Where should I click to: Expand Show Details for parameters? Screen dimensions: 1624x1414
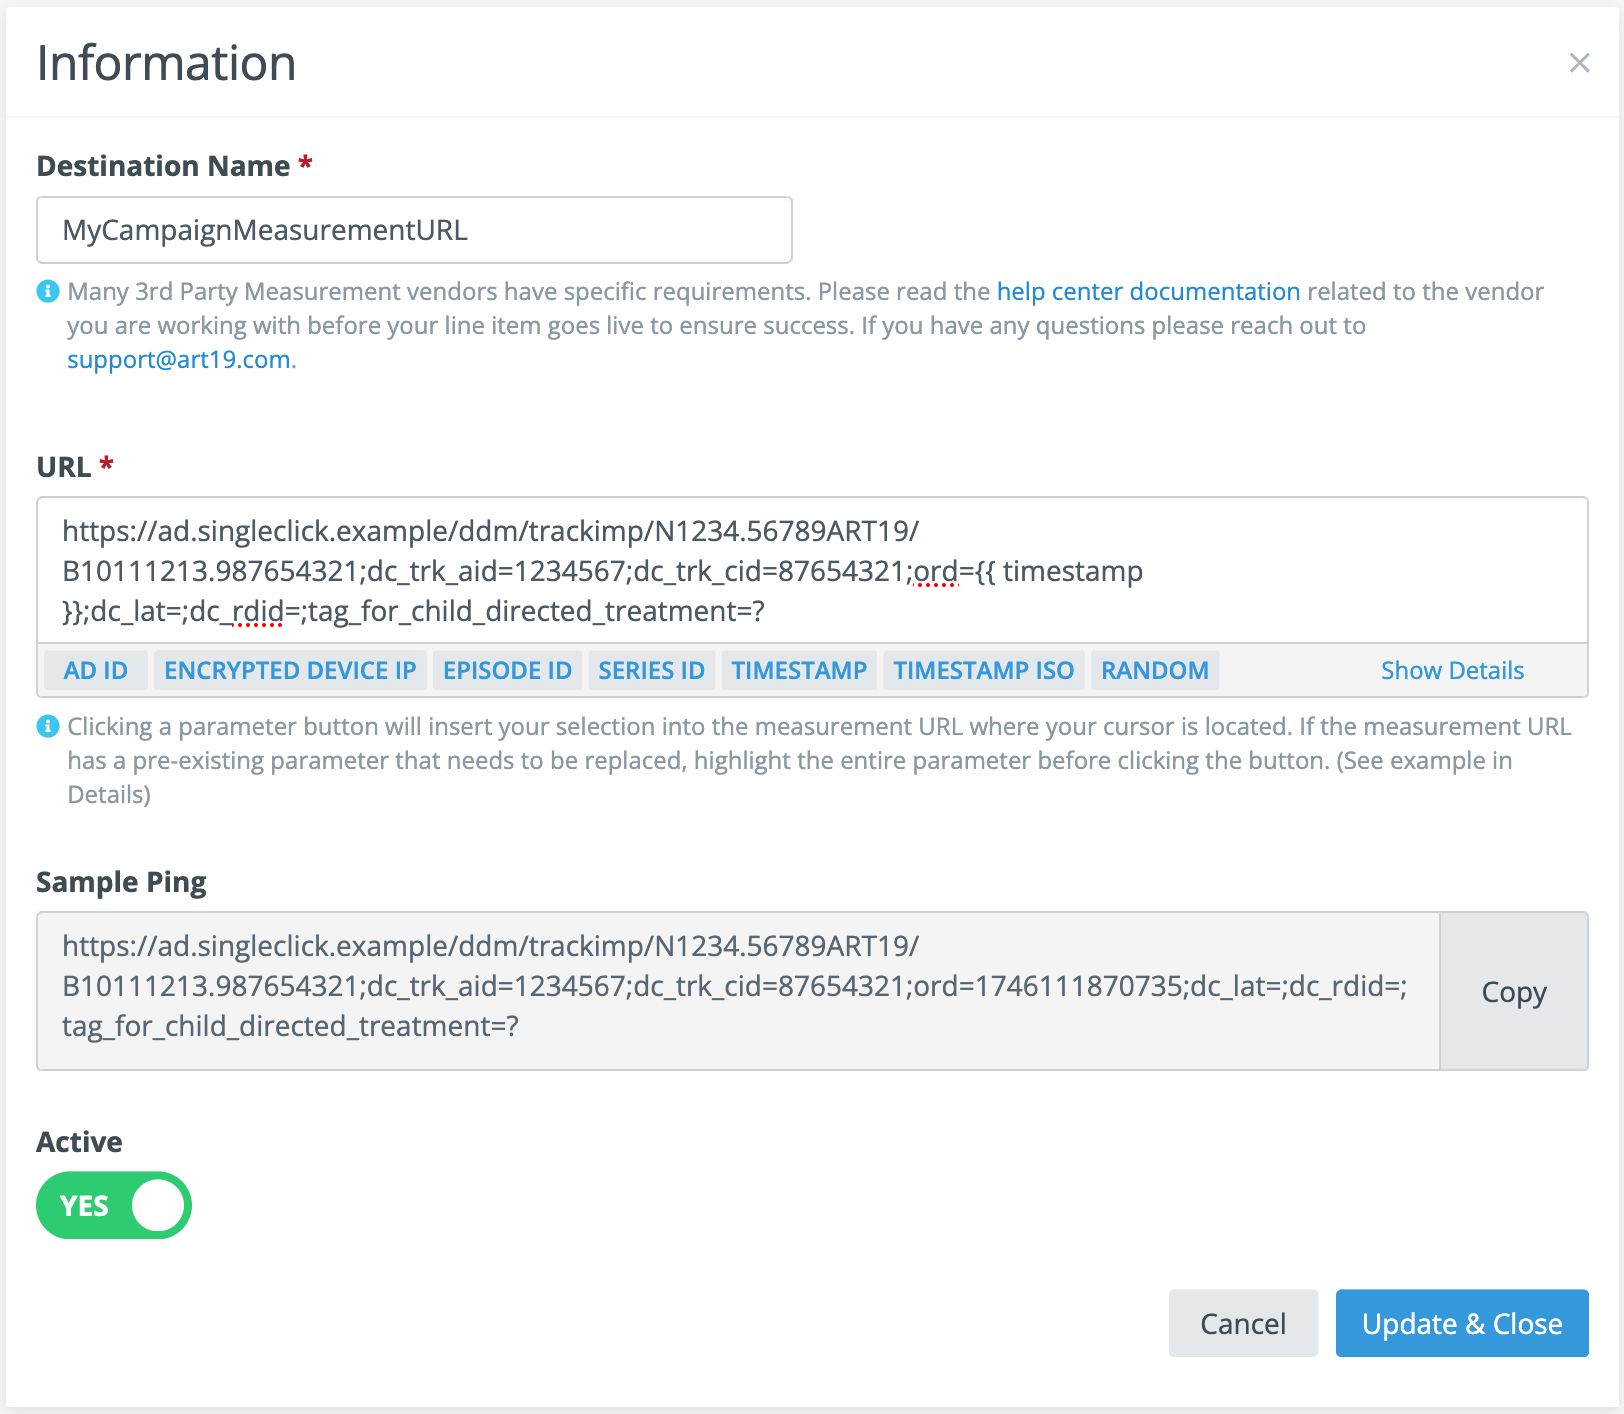click(x=1452, y=670)
